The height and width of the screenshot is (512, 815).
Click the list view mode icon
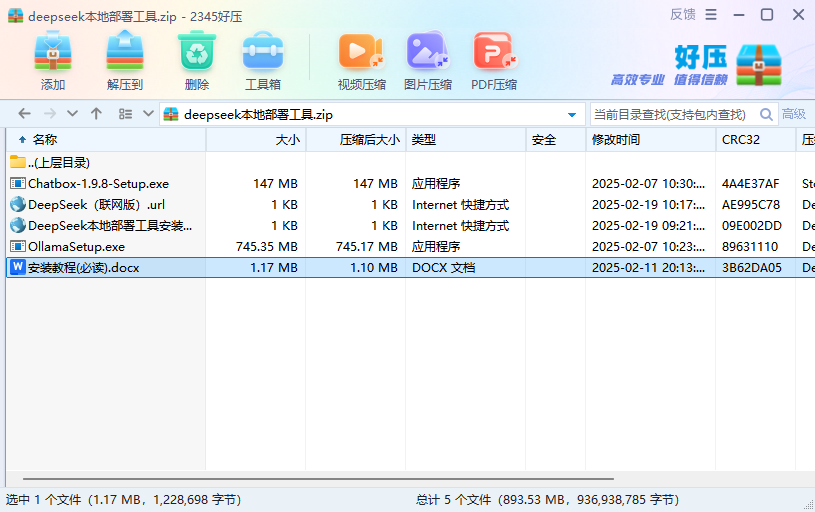point(125,114)
